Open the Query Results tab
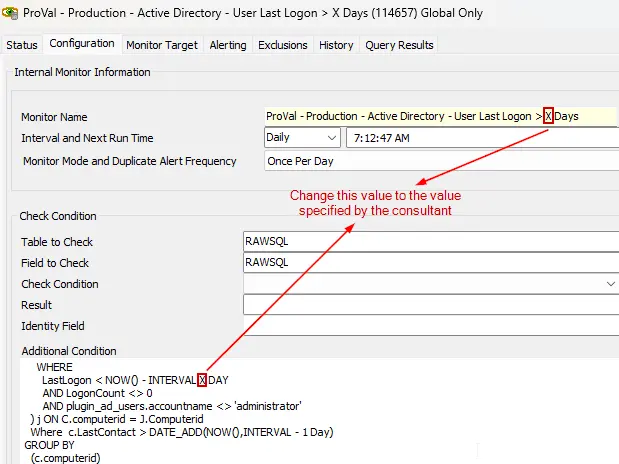Viewport: 619px width, 464px height. point(399,45)
